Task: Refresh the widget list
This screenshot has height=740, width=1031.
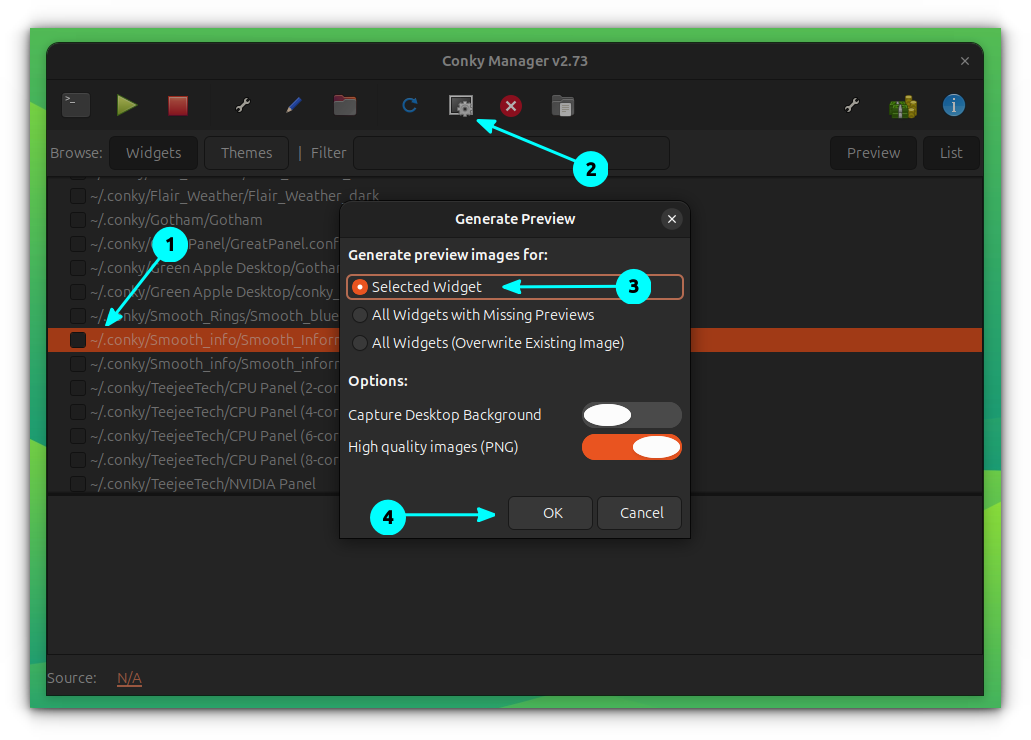Action: 409,104
